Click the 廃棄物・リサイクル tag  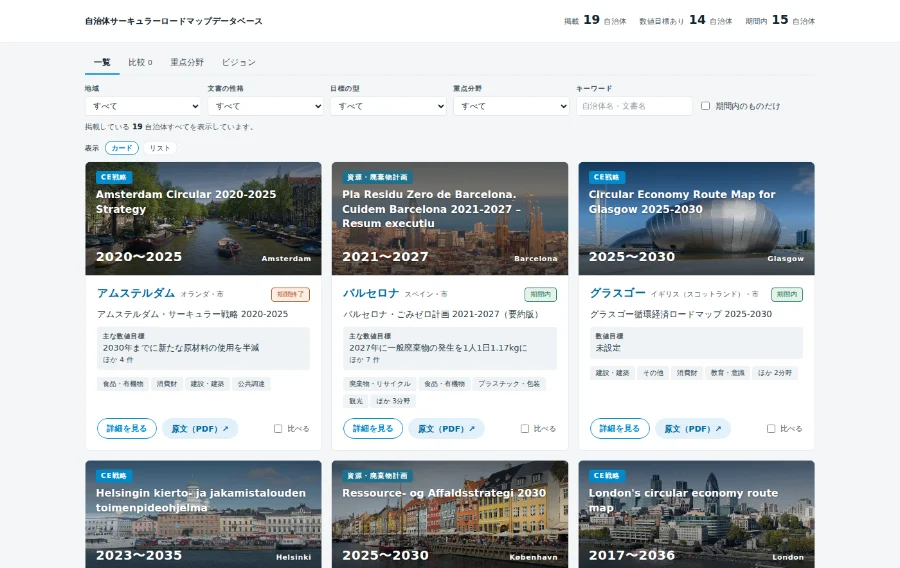tap(380, 384)
